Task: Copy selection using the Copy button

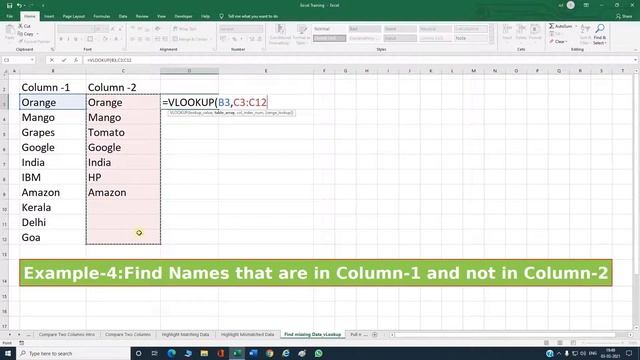Action: pyautogui.click(x=26, y=34)
